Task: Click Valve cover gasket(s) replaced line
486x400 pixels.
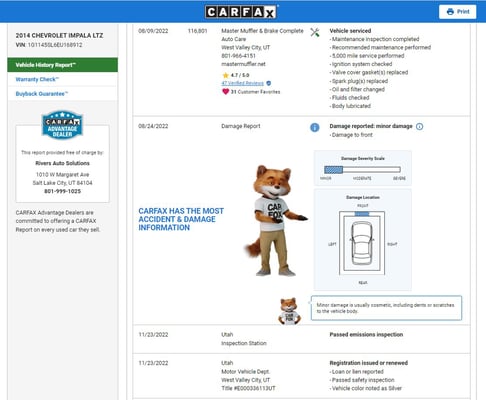Action: point(370,73)
